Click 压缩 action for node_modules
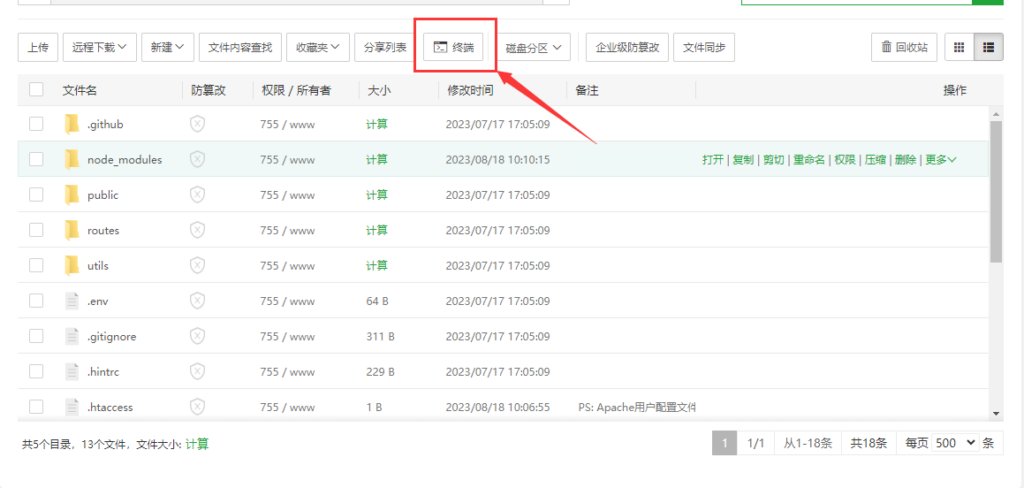1024x488 pixels. click(876, 159)
